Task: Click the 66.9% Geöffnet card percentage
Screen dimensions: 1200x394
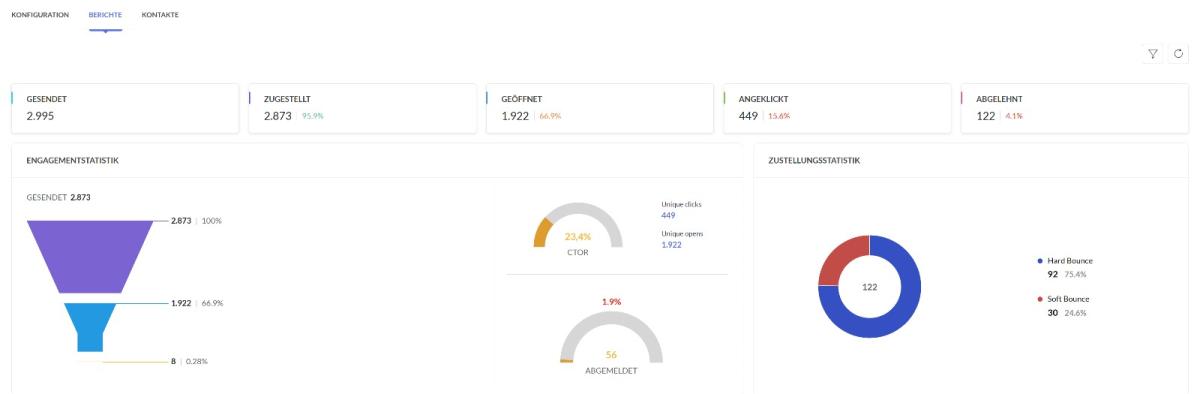Action: point(550,116)
